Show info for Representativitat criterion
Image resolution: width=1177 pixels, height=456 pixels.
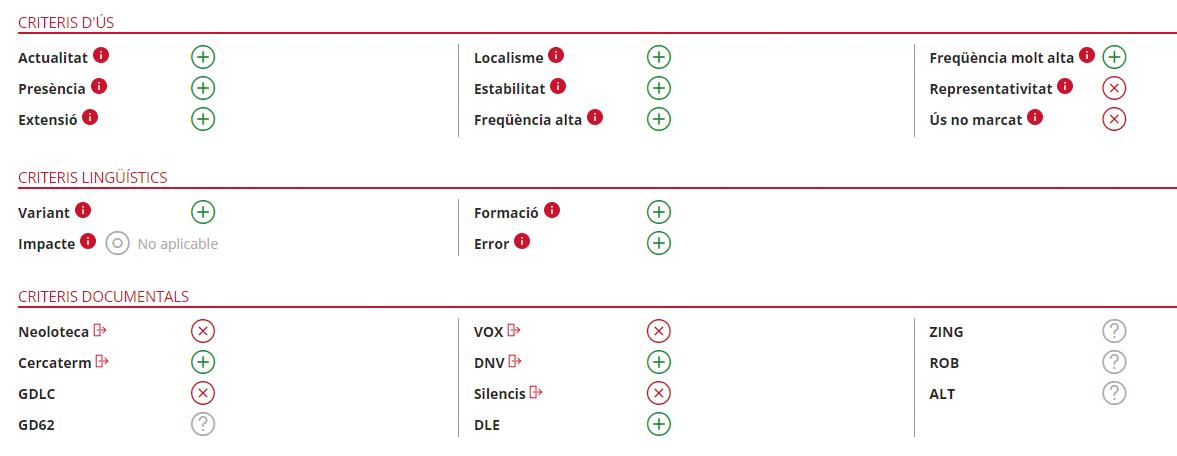click(x=1065, y=87)
